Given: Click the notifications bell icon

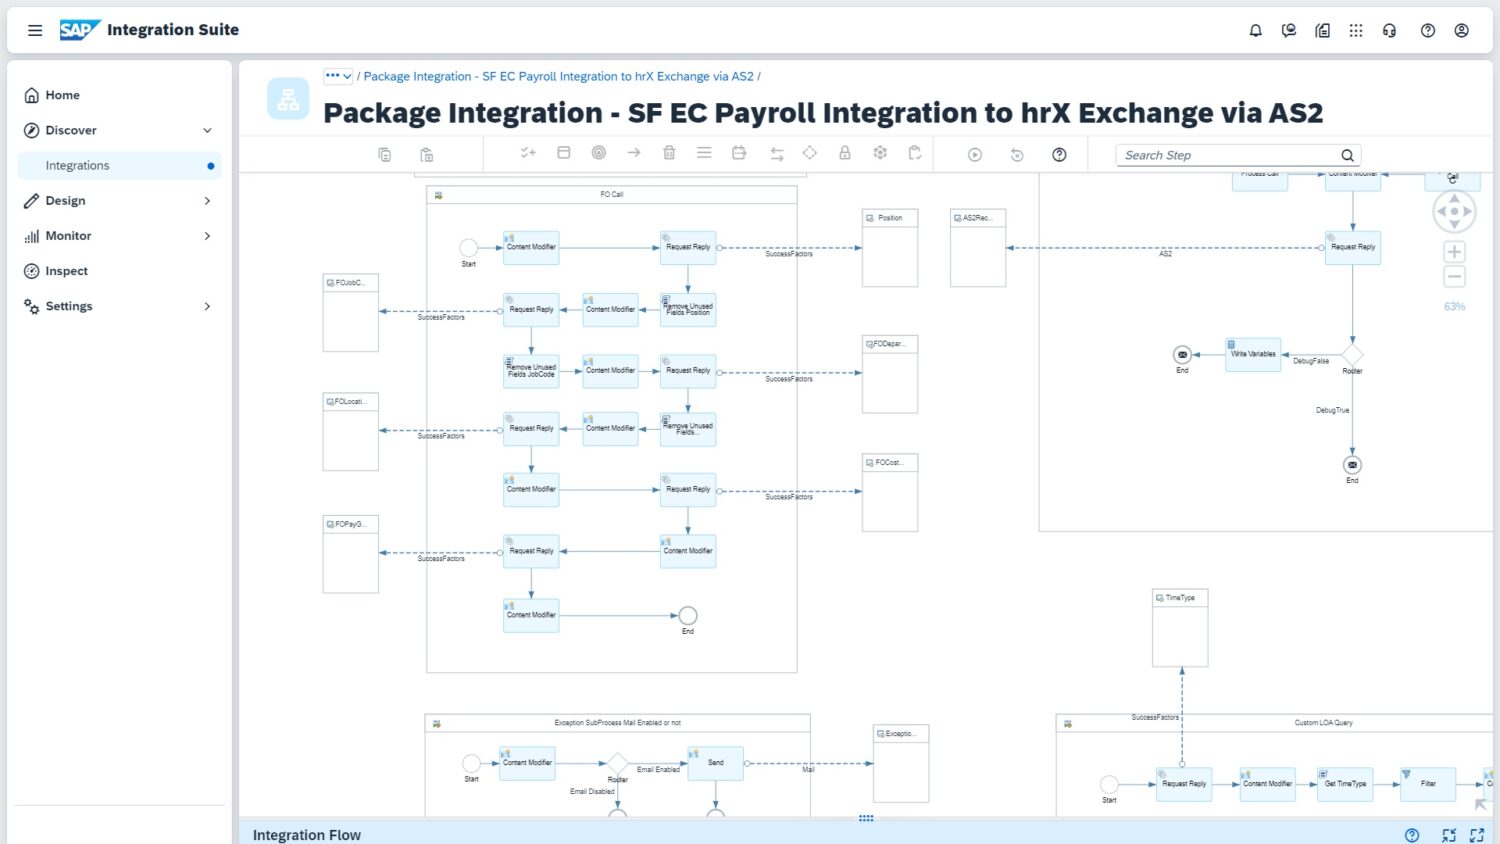Looking at the screenshot, I should coord(1255,30).
